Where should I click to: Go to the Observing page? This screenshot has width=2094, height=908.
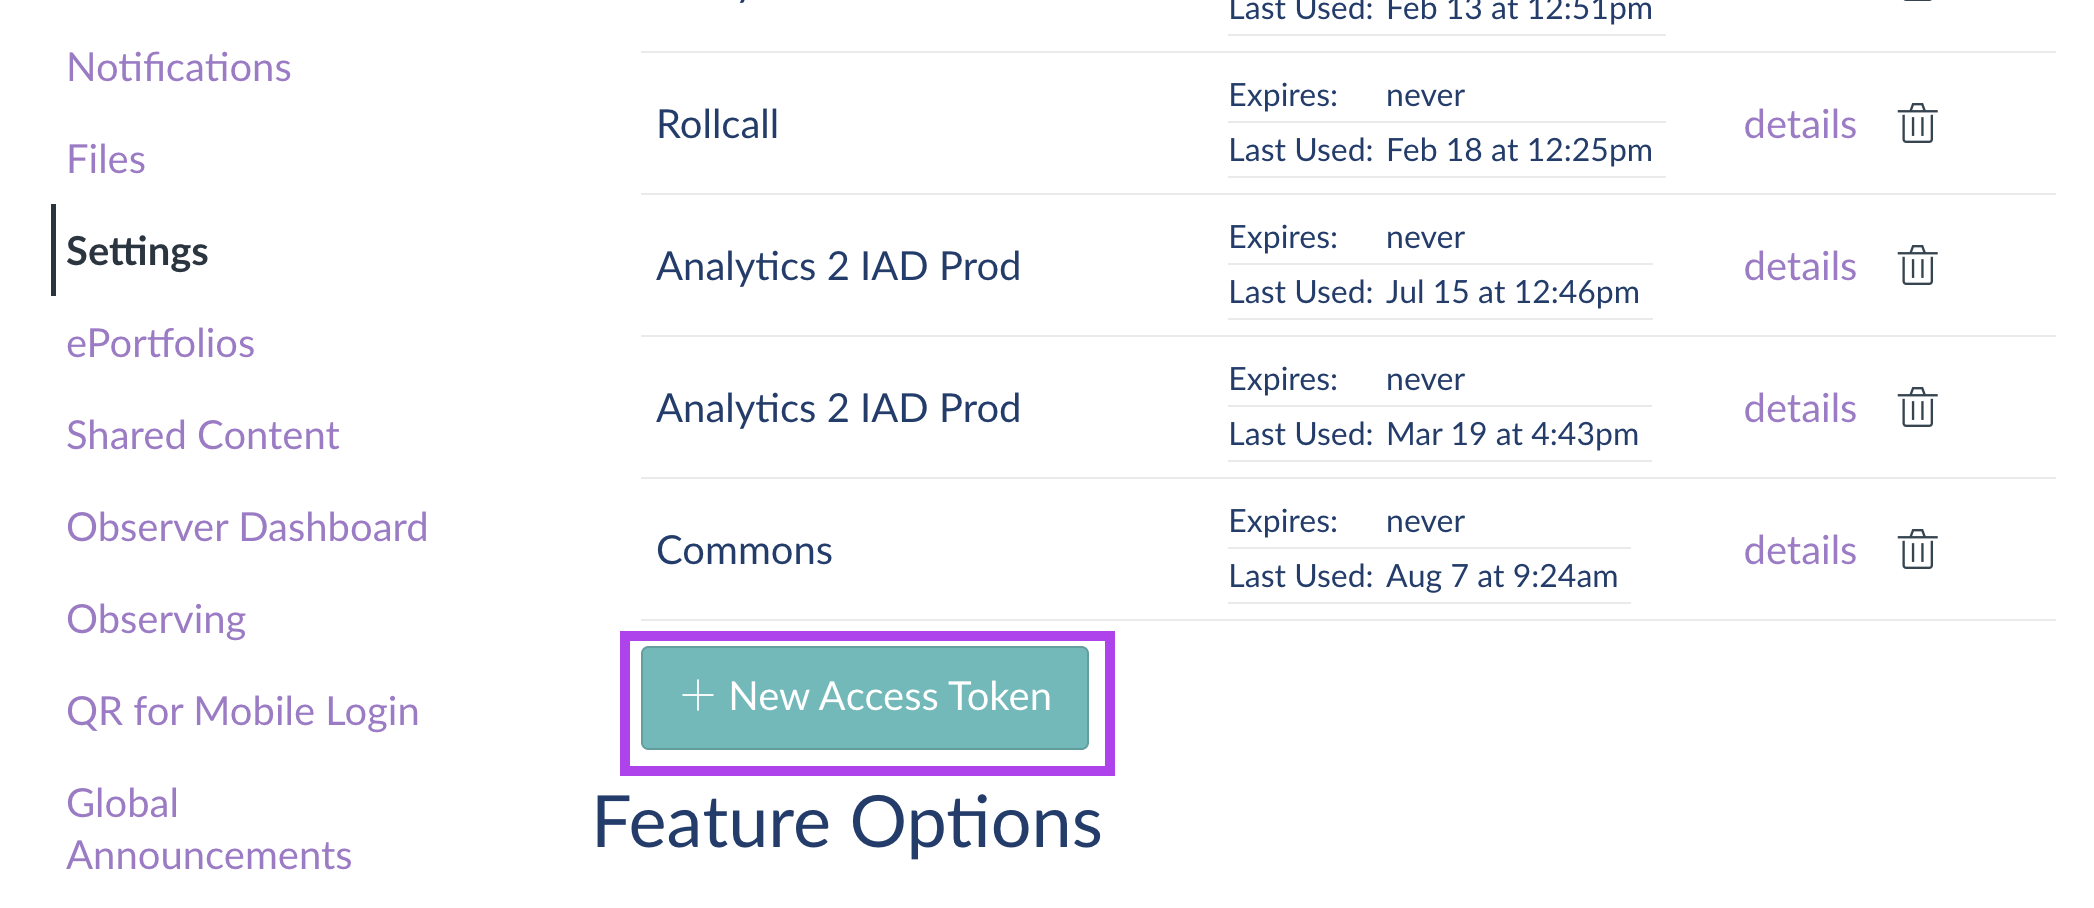click(x=156, y=619)
